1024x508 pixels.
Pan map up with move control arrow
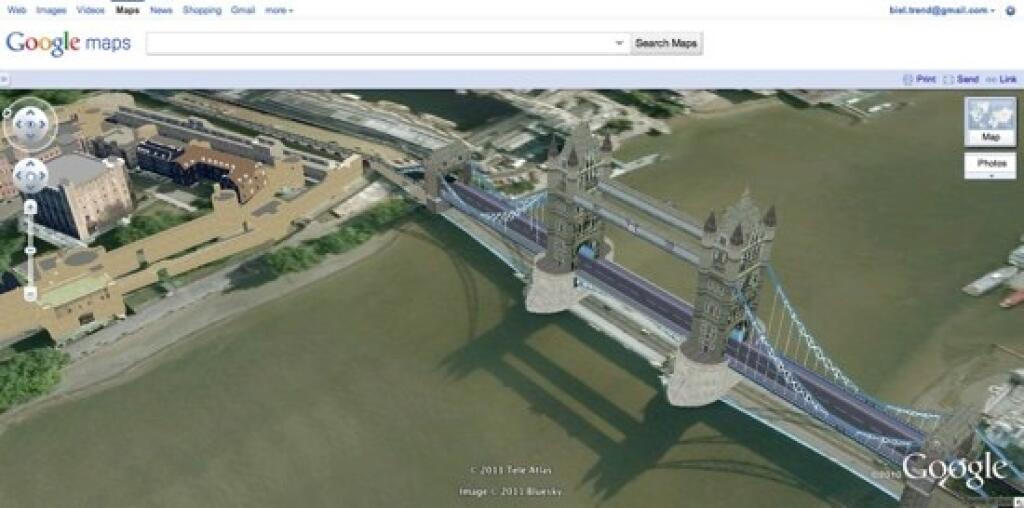(x=31, y=164)
